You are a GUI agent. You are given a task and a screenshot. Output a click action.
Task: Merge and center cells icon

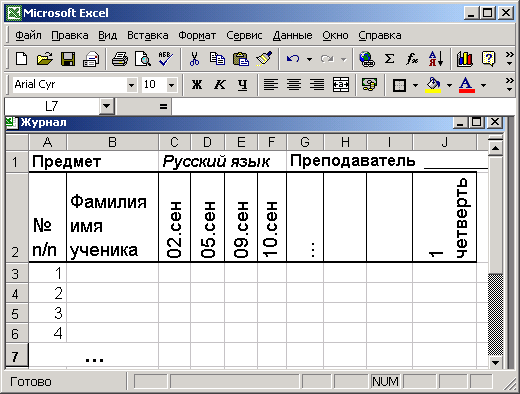pos(341,85)
